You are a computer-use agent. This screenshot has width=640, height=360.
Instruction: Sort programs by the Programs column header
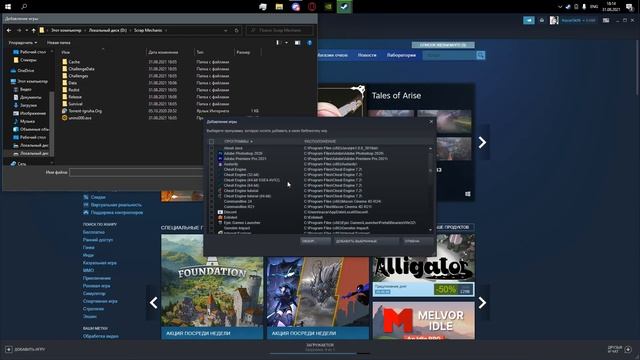[x=238, y=142]
